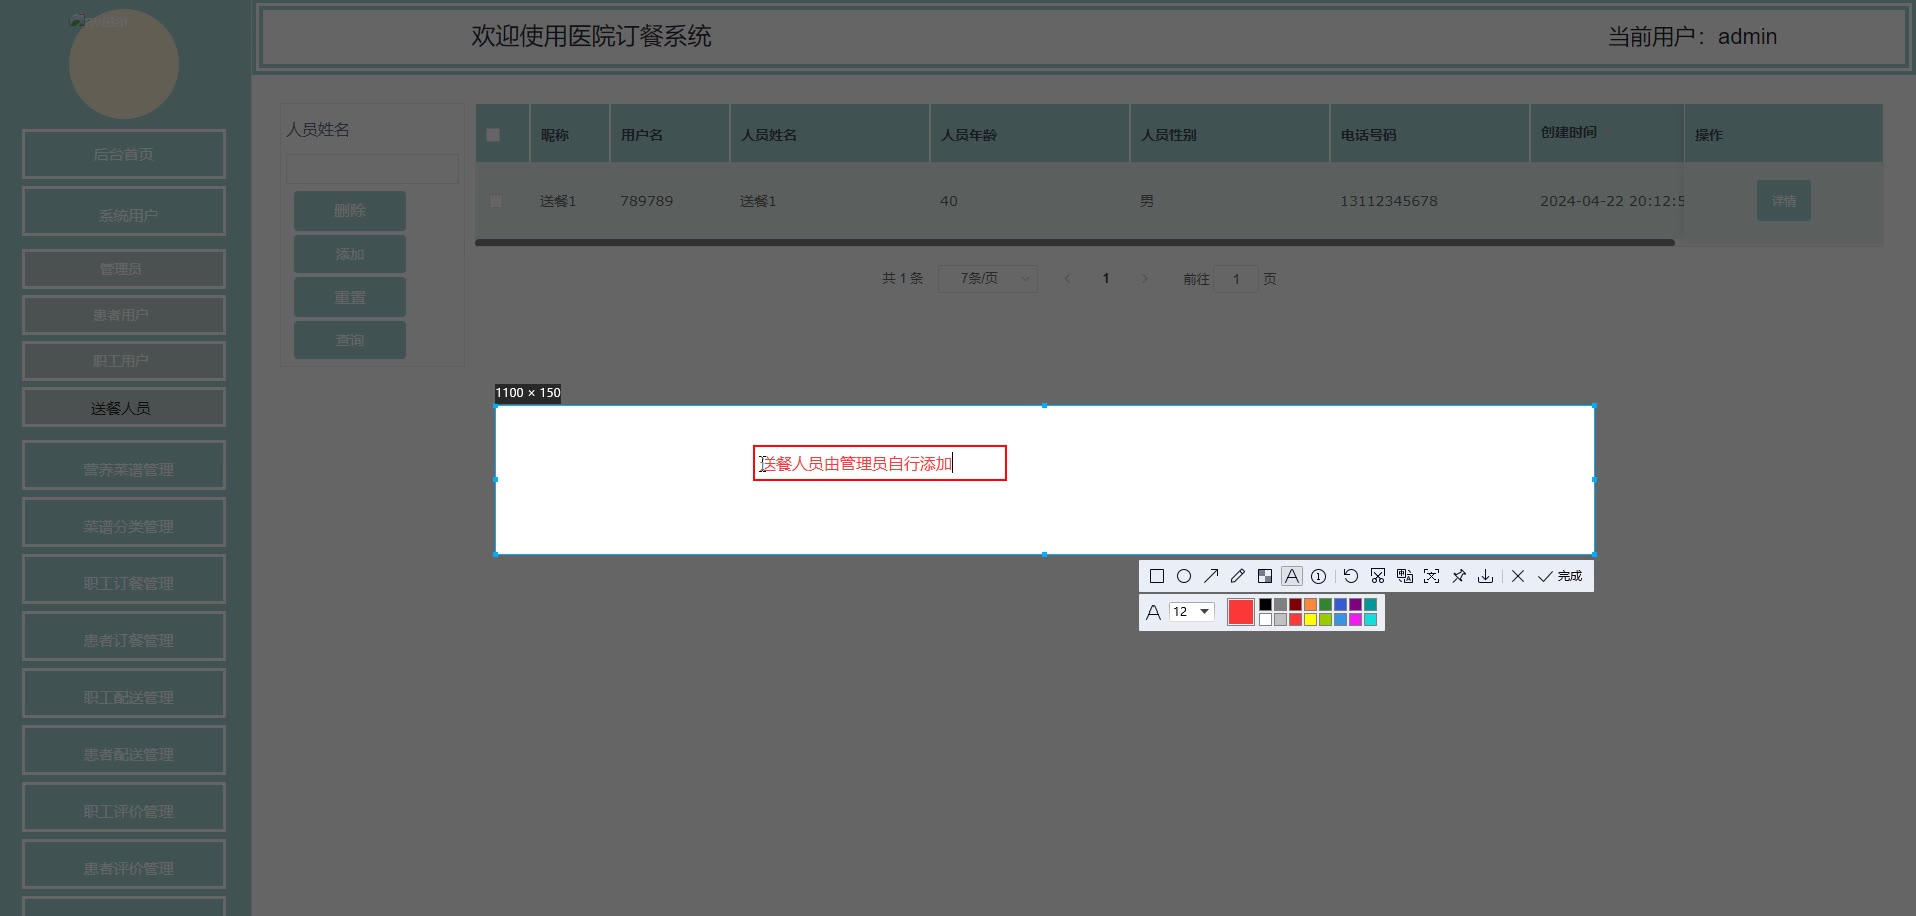
Task: Click the user avatar image
Action: coord(124,64)
